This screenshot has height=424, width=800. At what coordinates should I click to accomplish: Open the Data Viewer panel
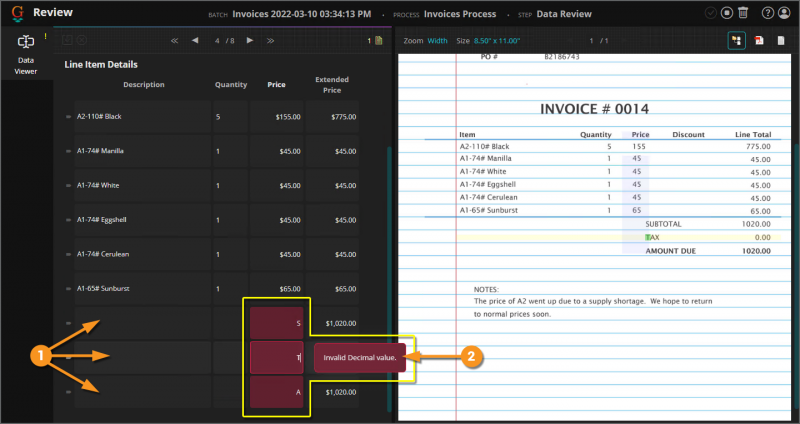(26, 55)
